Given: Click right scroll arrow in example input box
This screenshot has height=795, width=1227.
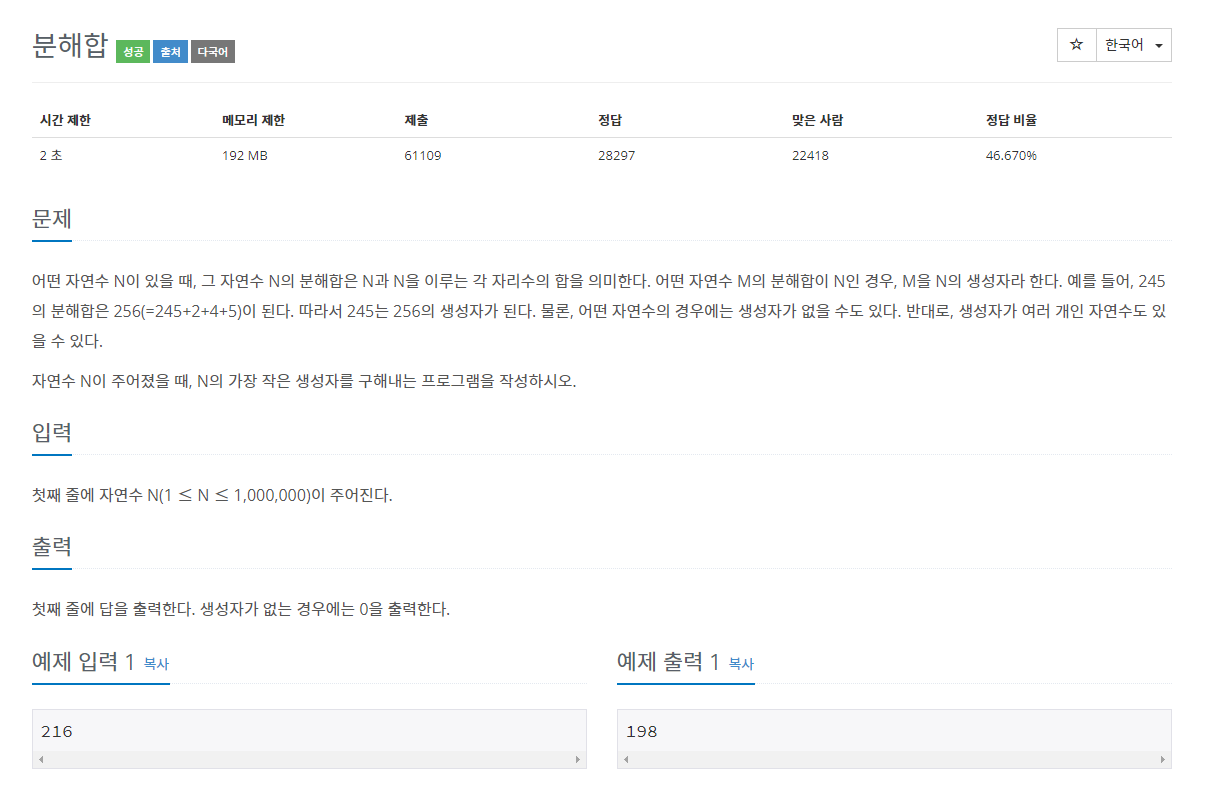Looking at the screenshot, I should [x=578, y=760].
